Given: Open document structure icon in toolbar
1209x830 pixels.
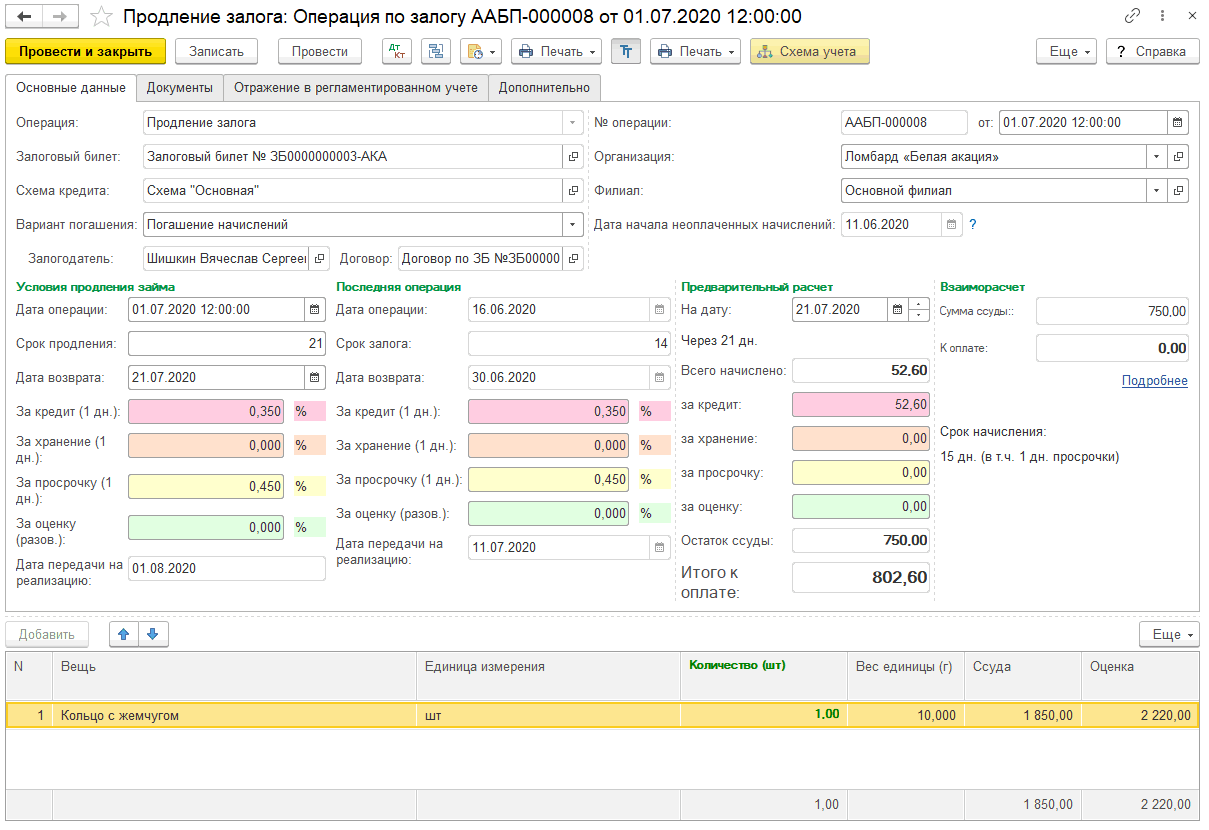Looking at the screenshot, I should click(x=436, y=51).
